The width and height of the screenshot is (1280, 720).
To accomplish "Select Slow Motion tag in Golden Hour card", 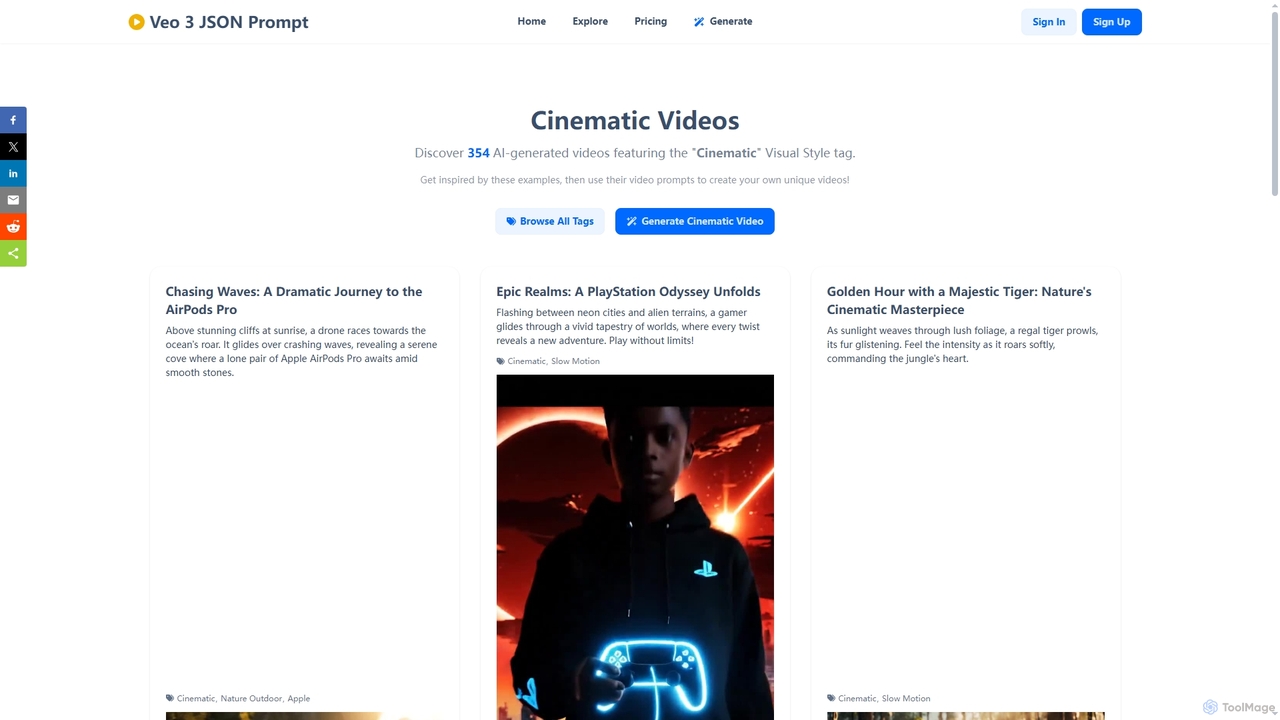I will tap(906, 698).
